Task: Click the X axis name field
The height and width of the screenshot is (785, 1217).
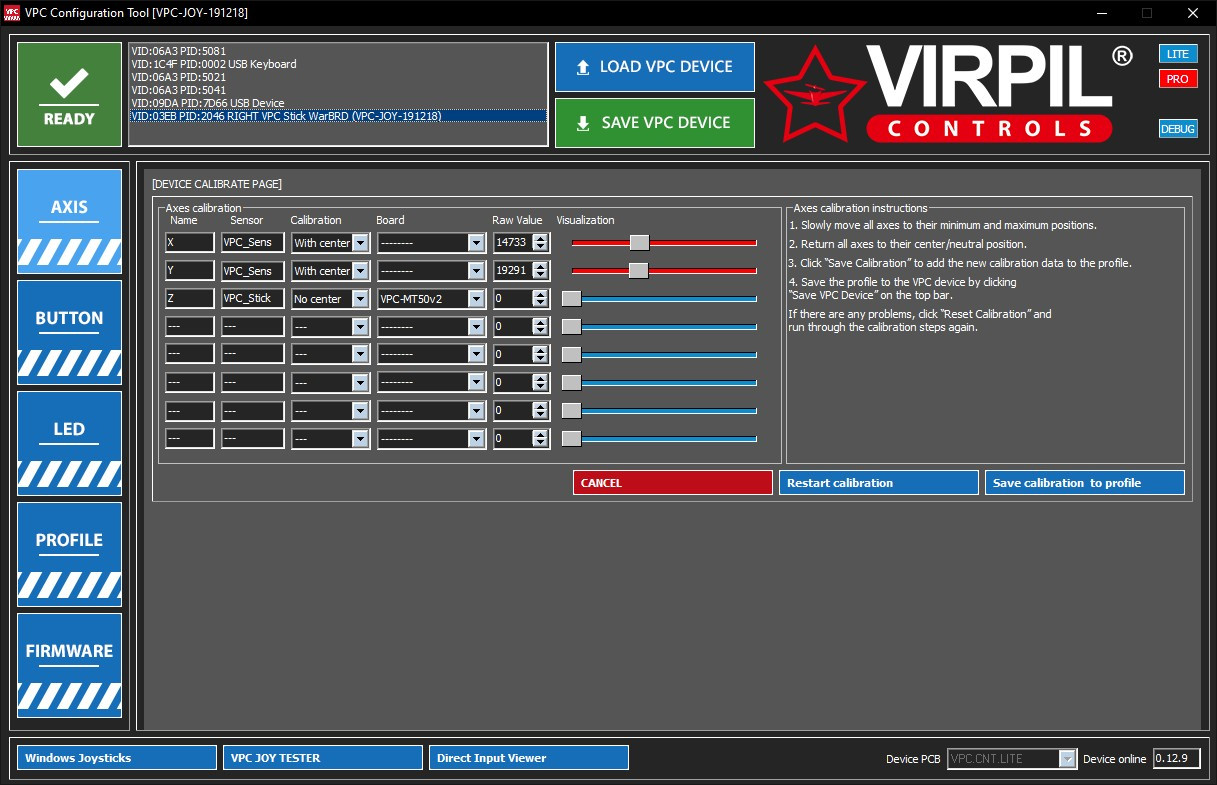Action: click(x=190, y=242)
